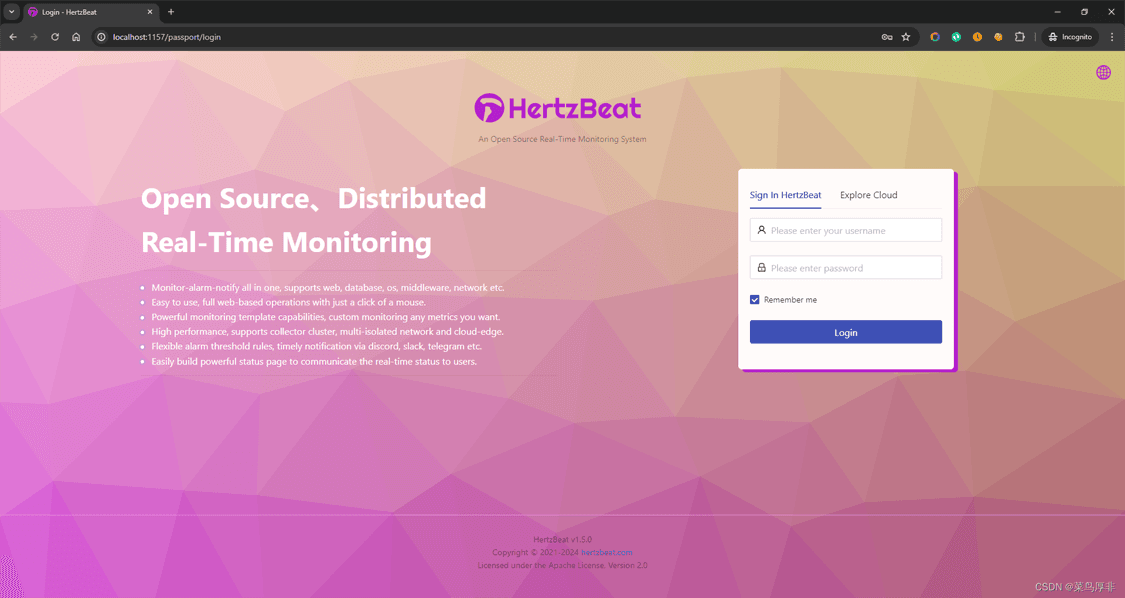Expand the tab search dropdown
This screenshot has width=1125, height=598.
[11, 11]
